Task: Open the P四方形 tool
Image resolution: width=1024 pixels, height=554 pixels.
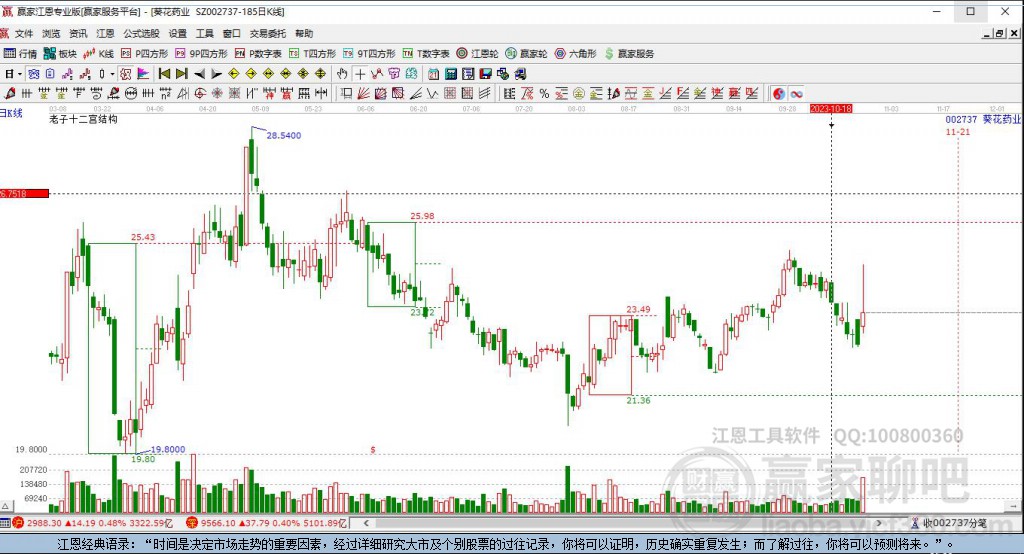Action: (x=144, y=54)
